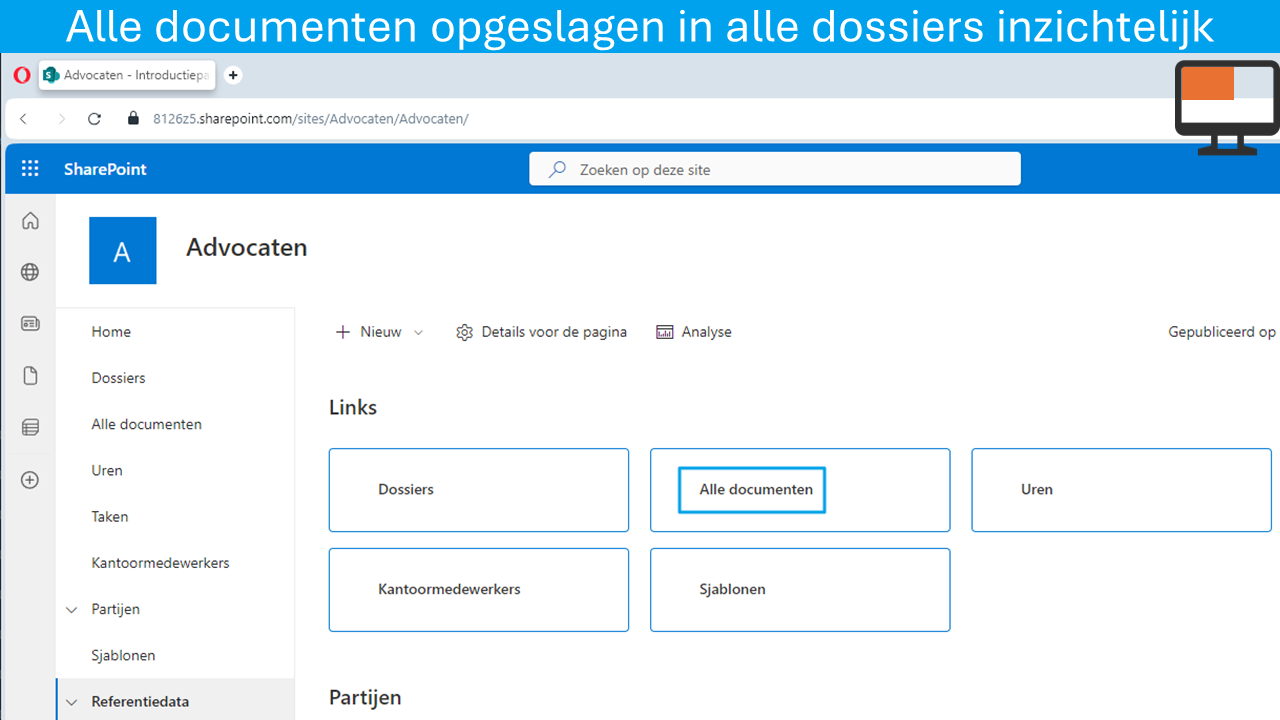Click the Analyse button
The image size is (1280, 720).
[694, 332]
